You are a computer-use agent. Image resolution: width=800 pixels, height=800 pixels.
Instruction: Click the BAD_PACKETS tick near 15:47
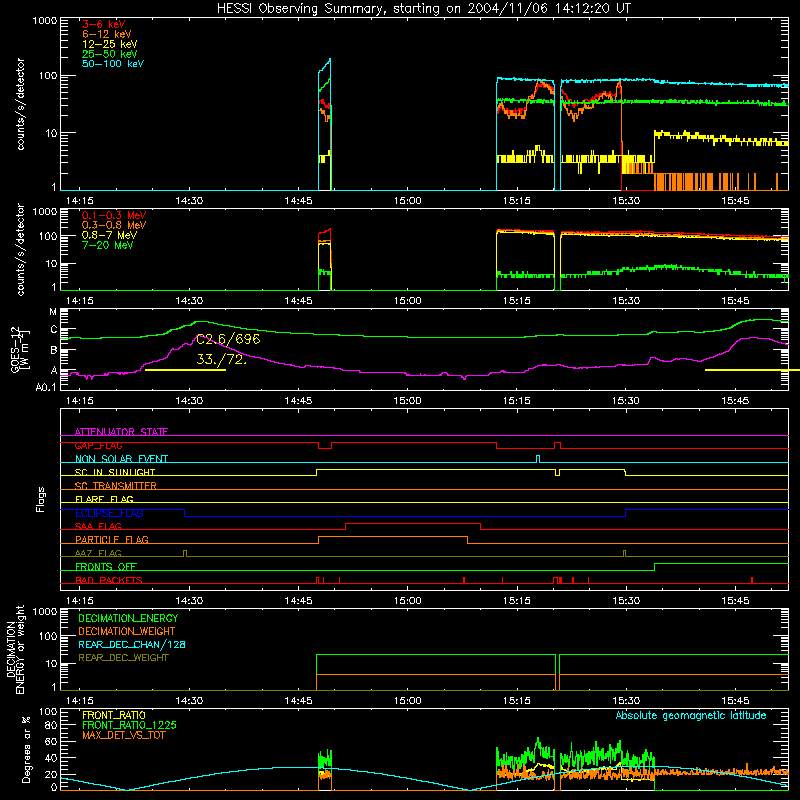pyautogui.click(x=752, y=580)
